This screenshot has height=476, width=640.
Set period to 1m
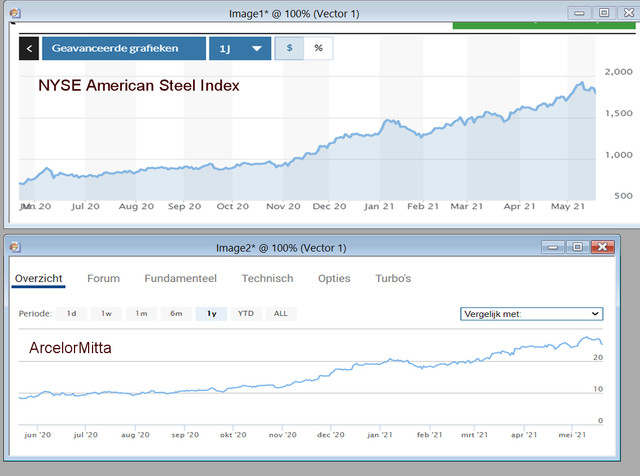click(x=141, y=314)
